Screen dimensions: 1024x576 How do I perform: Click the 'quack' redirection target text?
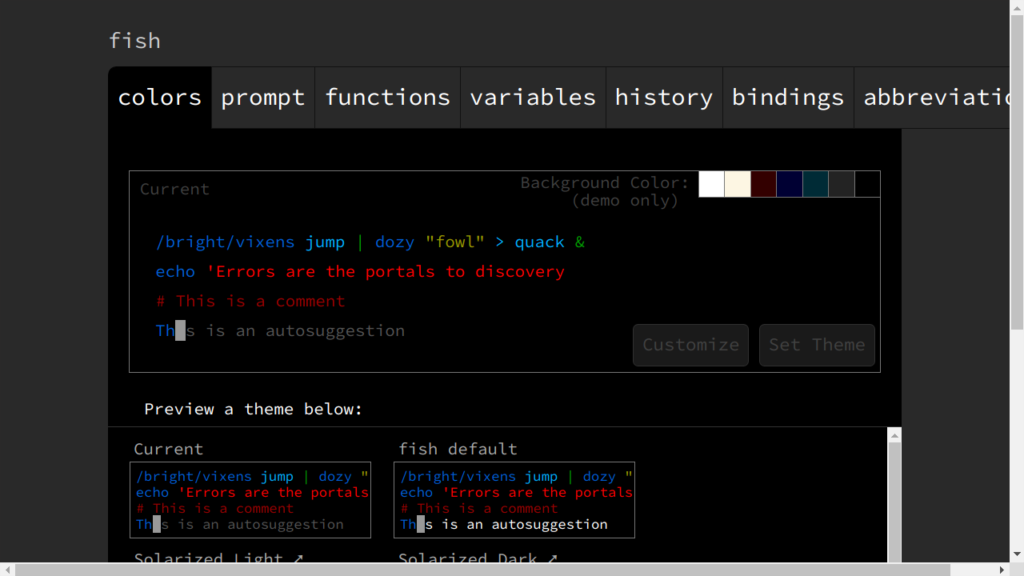click(x=539, y=242)
